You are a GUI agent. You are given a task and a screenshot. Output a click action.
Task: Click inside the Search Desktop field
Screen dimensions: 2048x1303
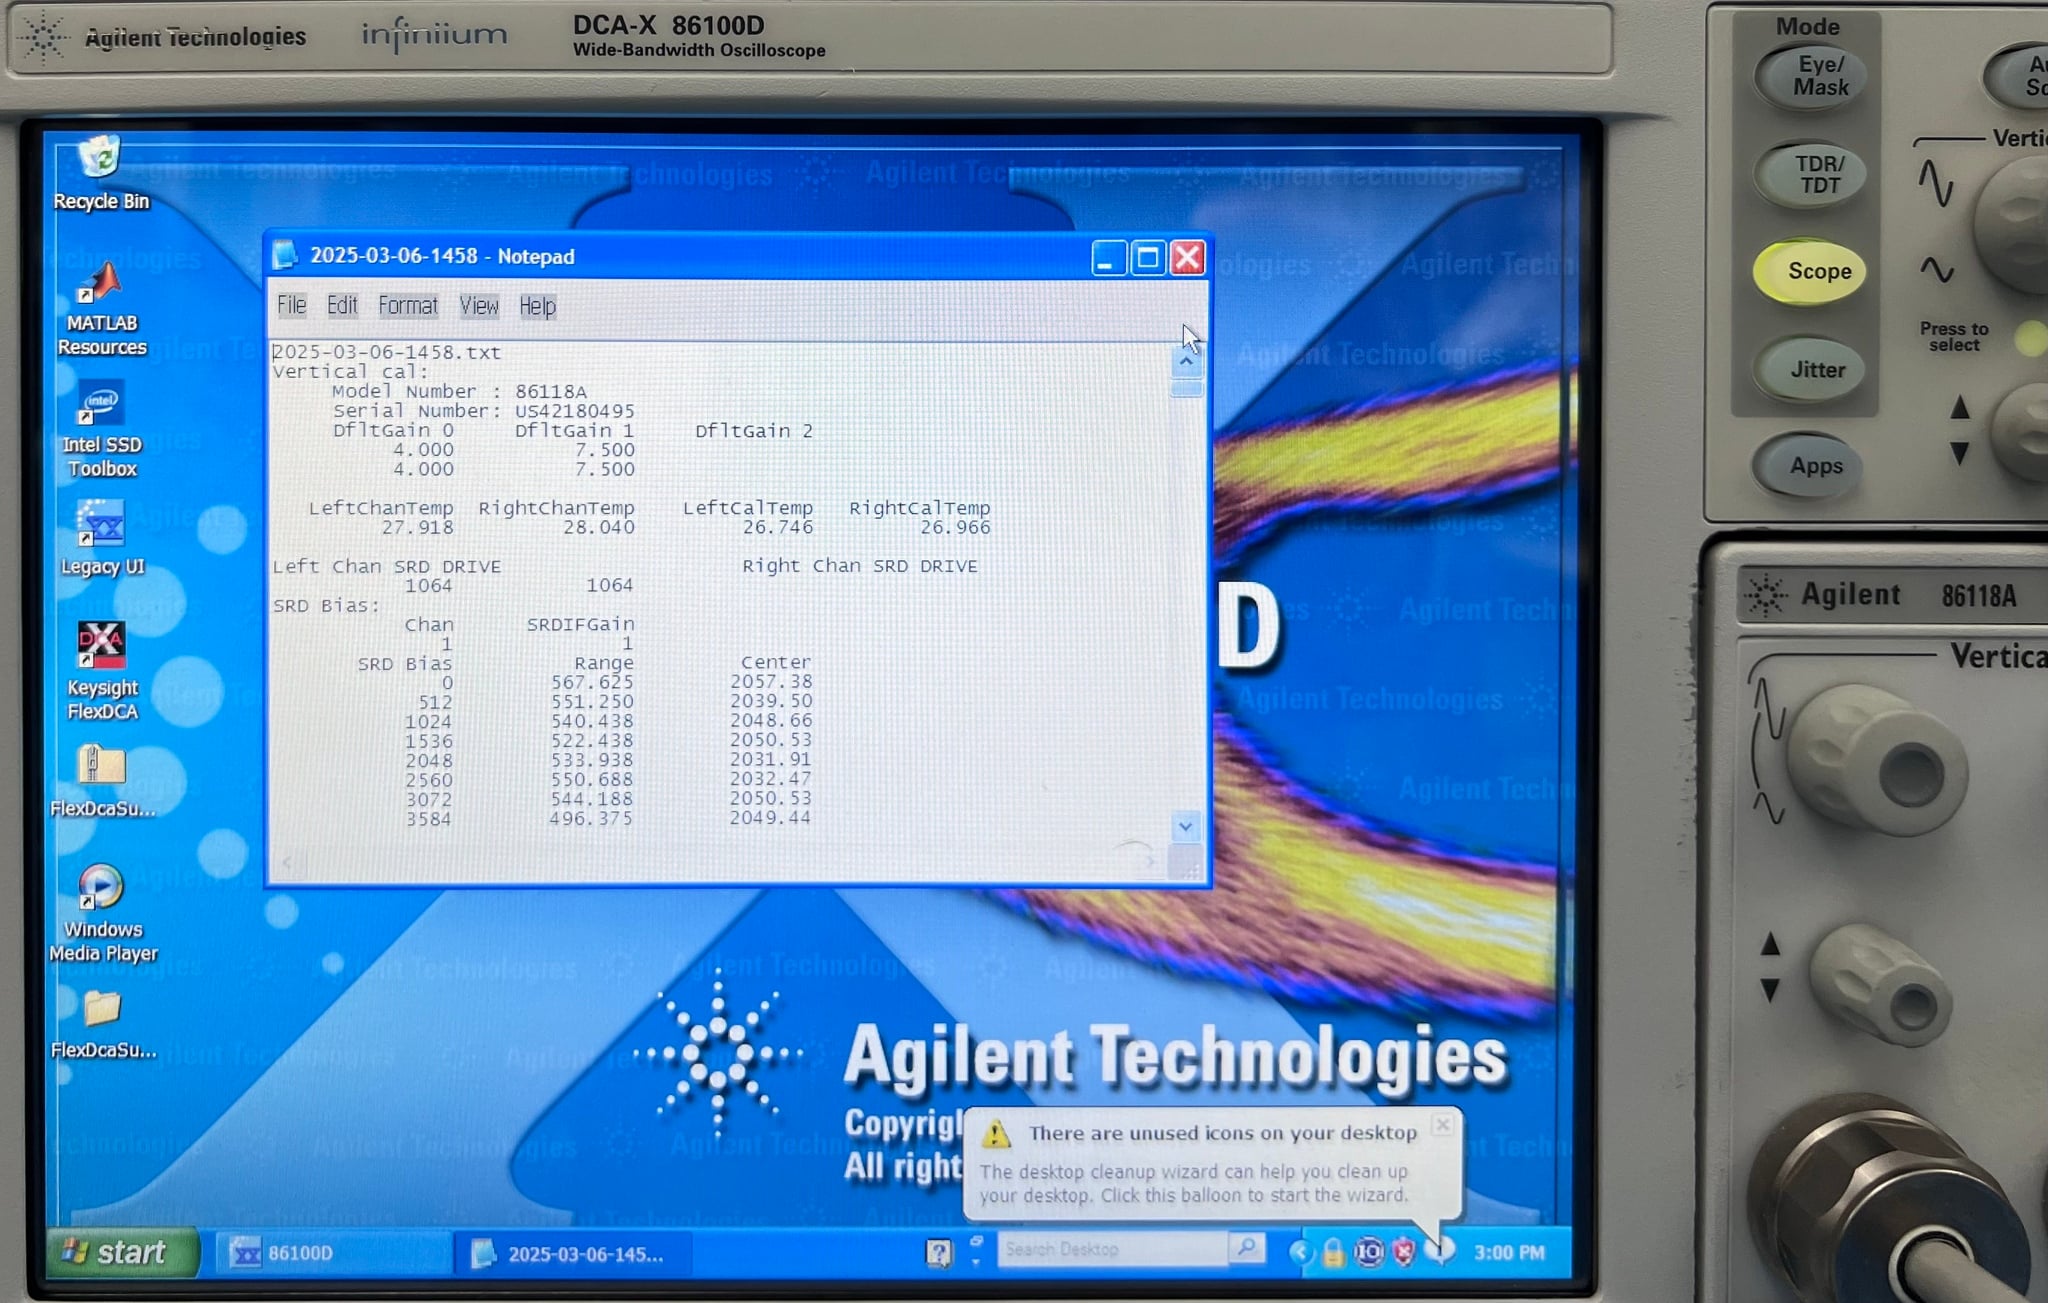pyautogui.click(x=1112, y=1249)
